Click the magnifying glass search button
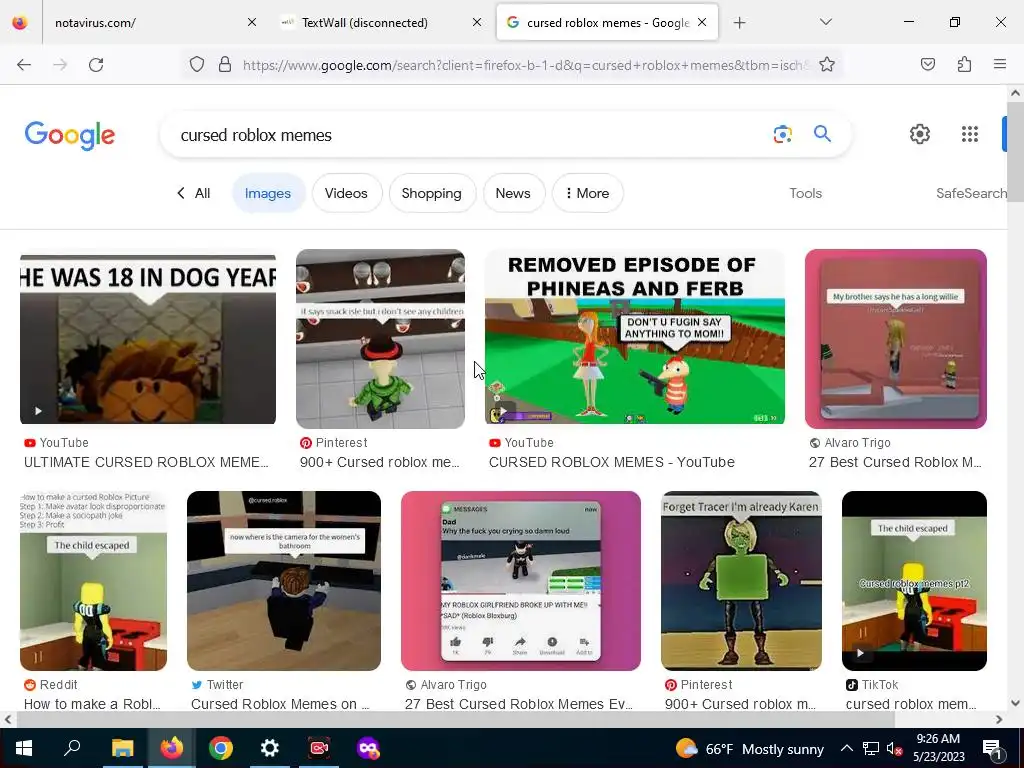 [822, 134]
